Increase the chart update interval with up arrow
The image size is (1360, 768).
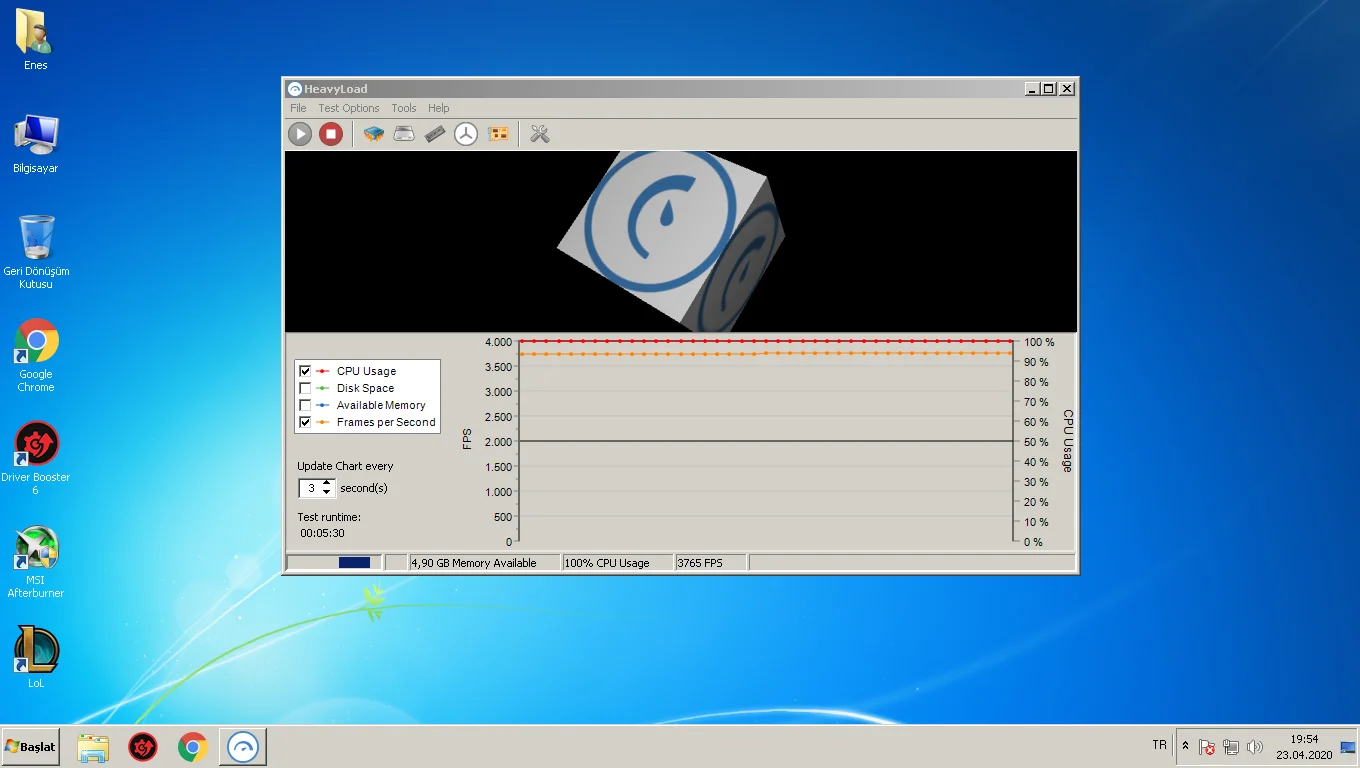(327, 484)
